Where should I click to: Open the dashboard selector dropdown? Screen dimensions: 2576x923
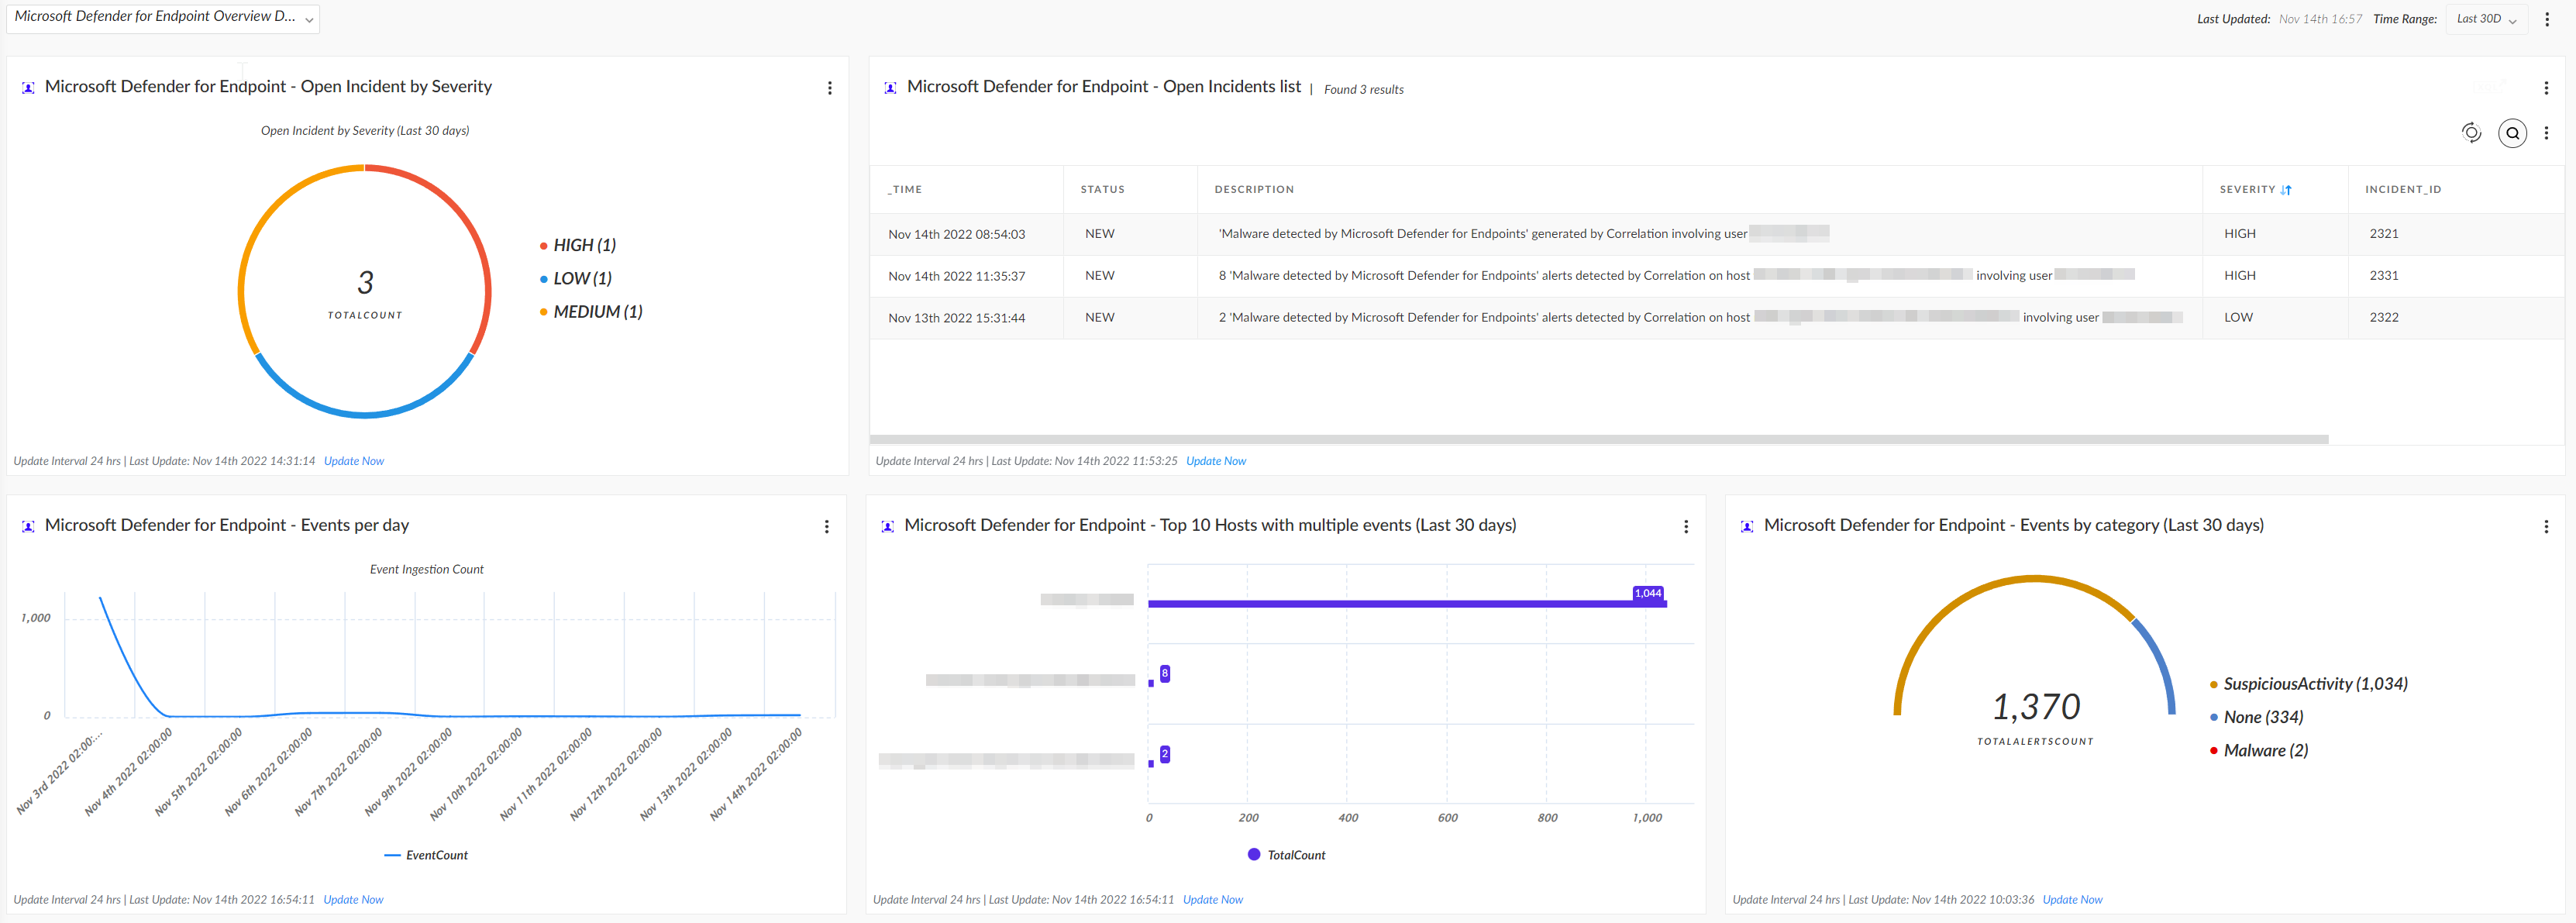(x=162, y=18)
